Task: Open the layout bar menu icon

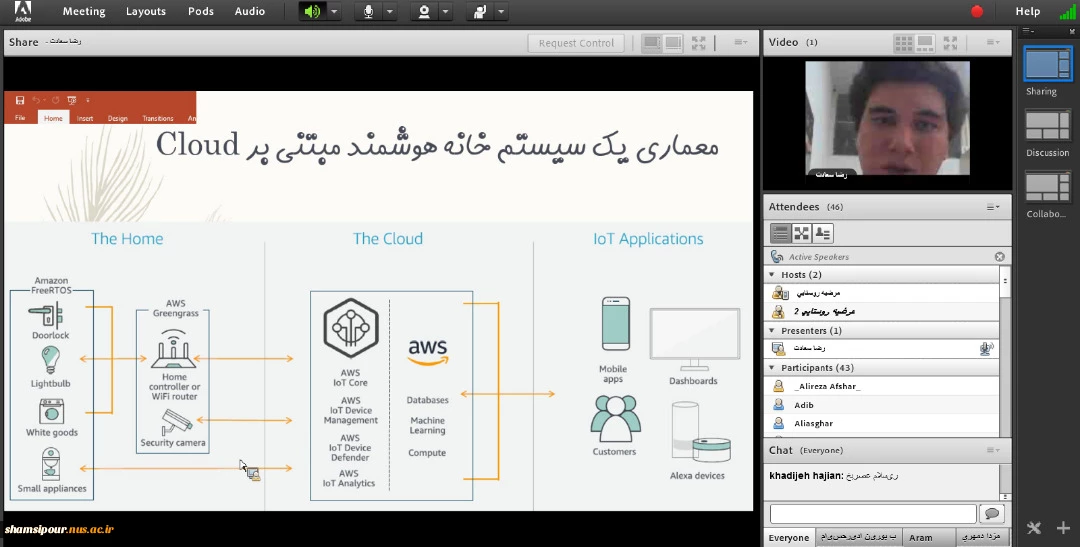Action: [1028, 31]
